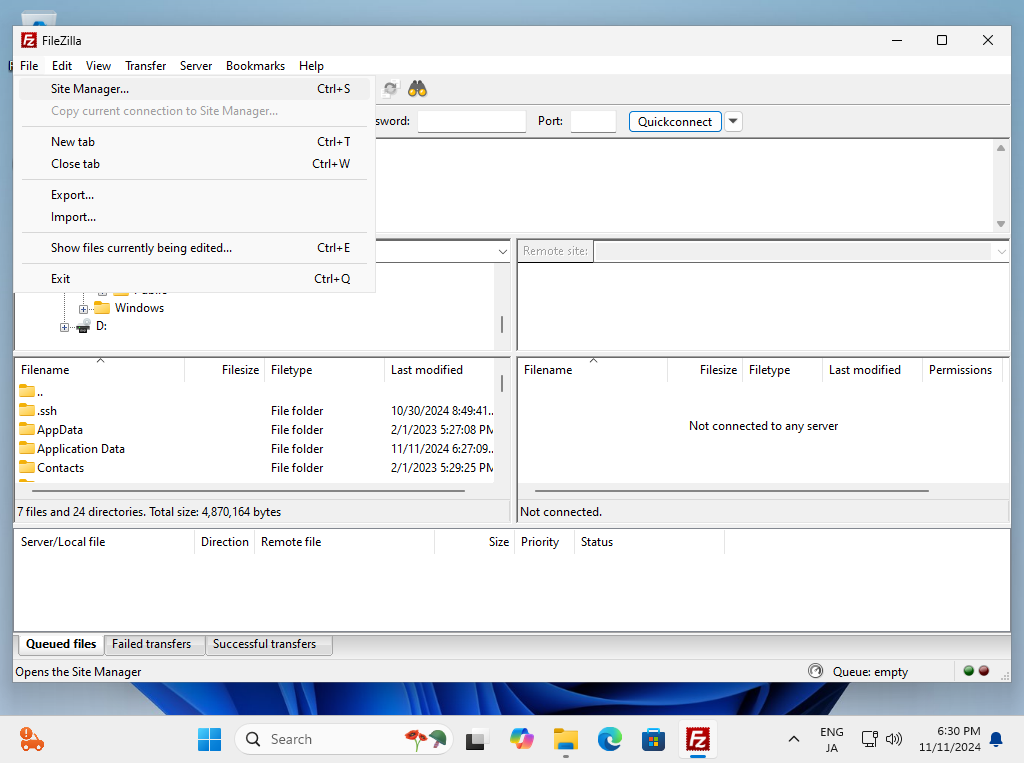Open the Remote site path dropdown
This screenshot has height=763, width=1024.
coord(1001,252)
